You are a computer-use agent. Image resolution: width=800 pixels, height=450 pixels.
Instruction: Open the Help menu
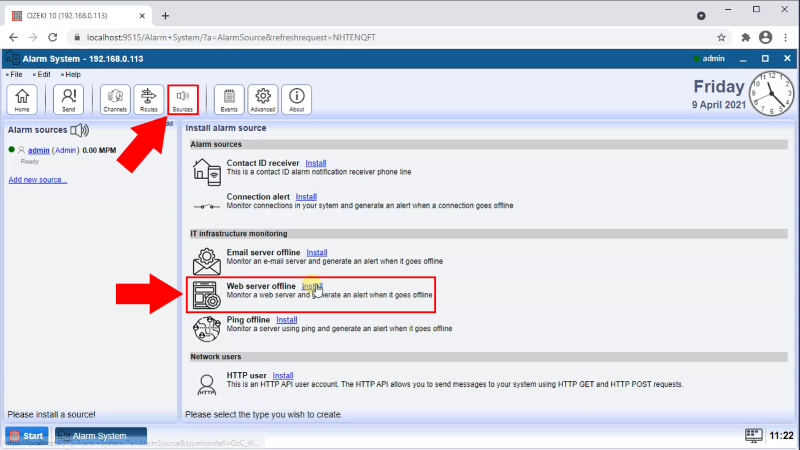click(x=73, y=74)
